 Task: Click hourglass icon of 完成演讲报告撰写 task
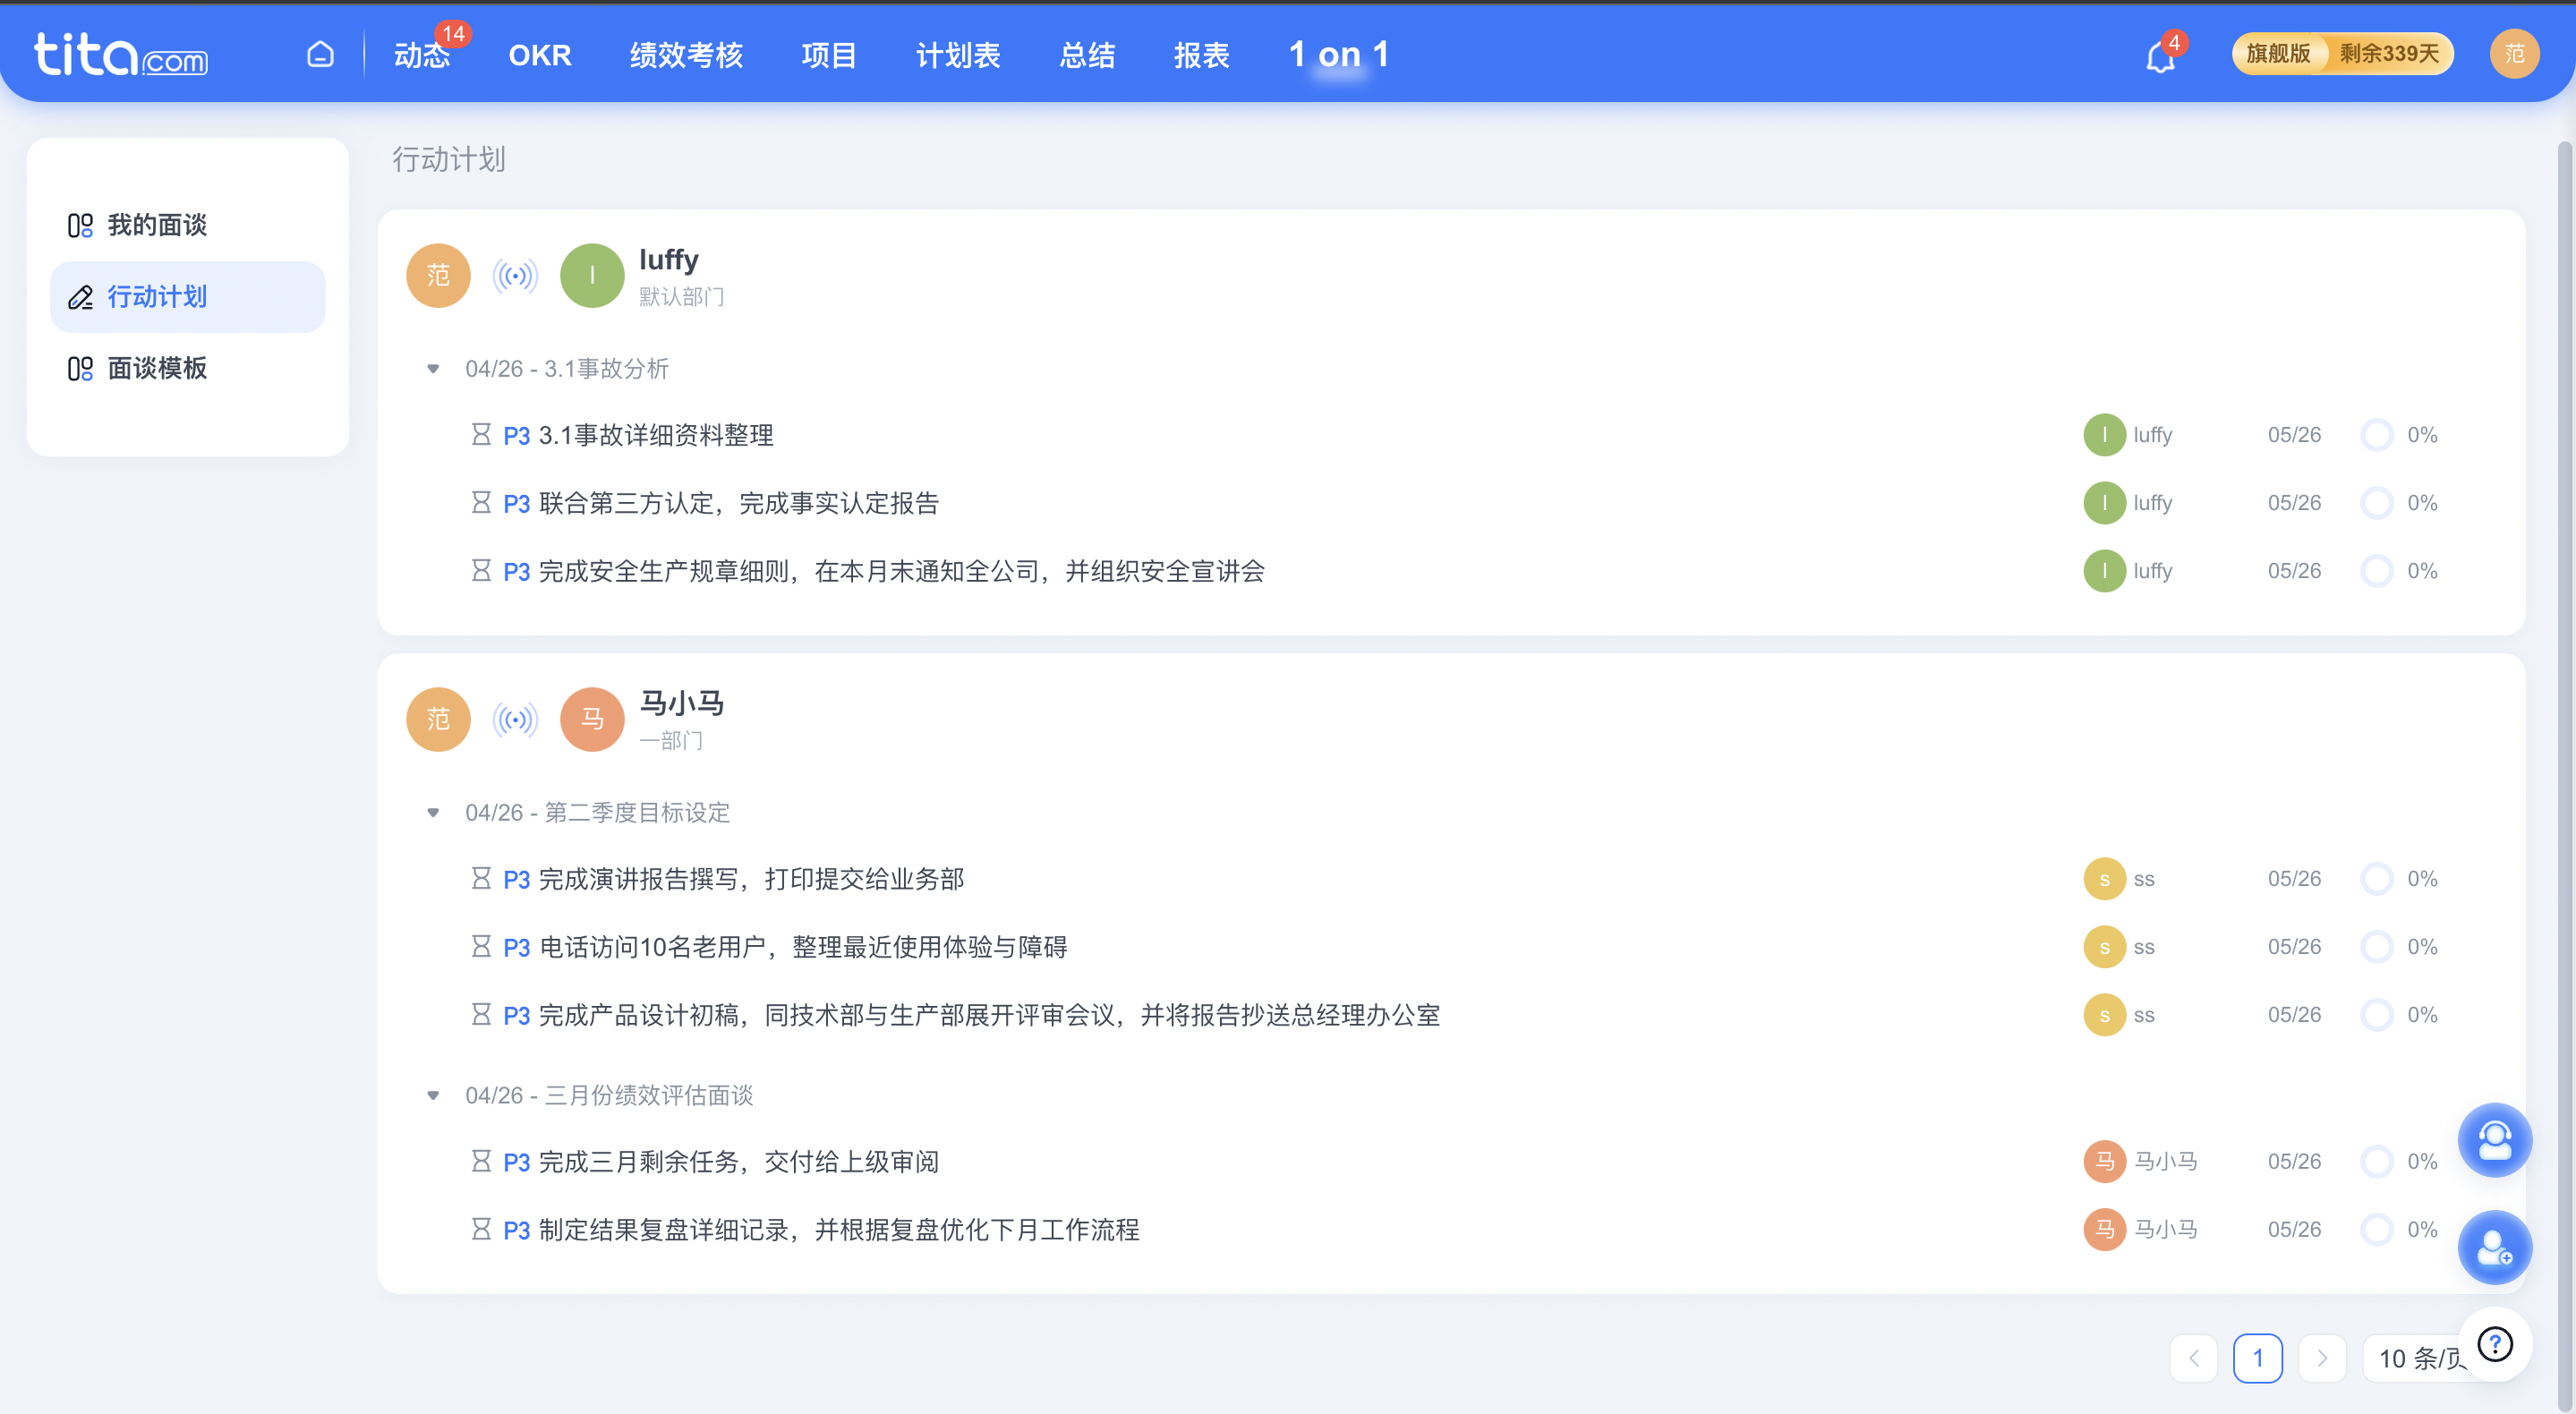481,878
